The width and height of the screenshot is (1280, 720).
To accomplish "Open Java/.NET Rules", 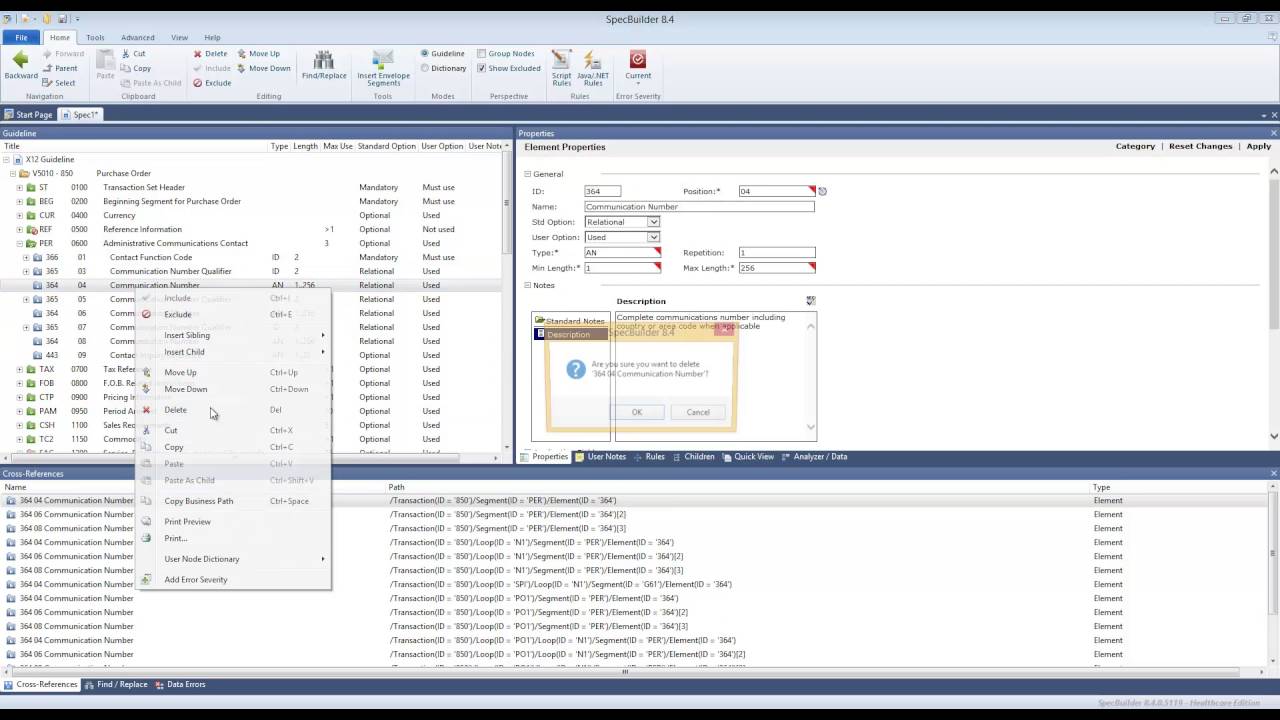I will pyautogui.click(x=593, y=68).
